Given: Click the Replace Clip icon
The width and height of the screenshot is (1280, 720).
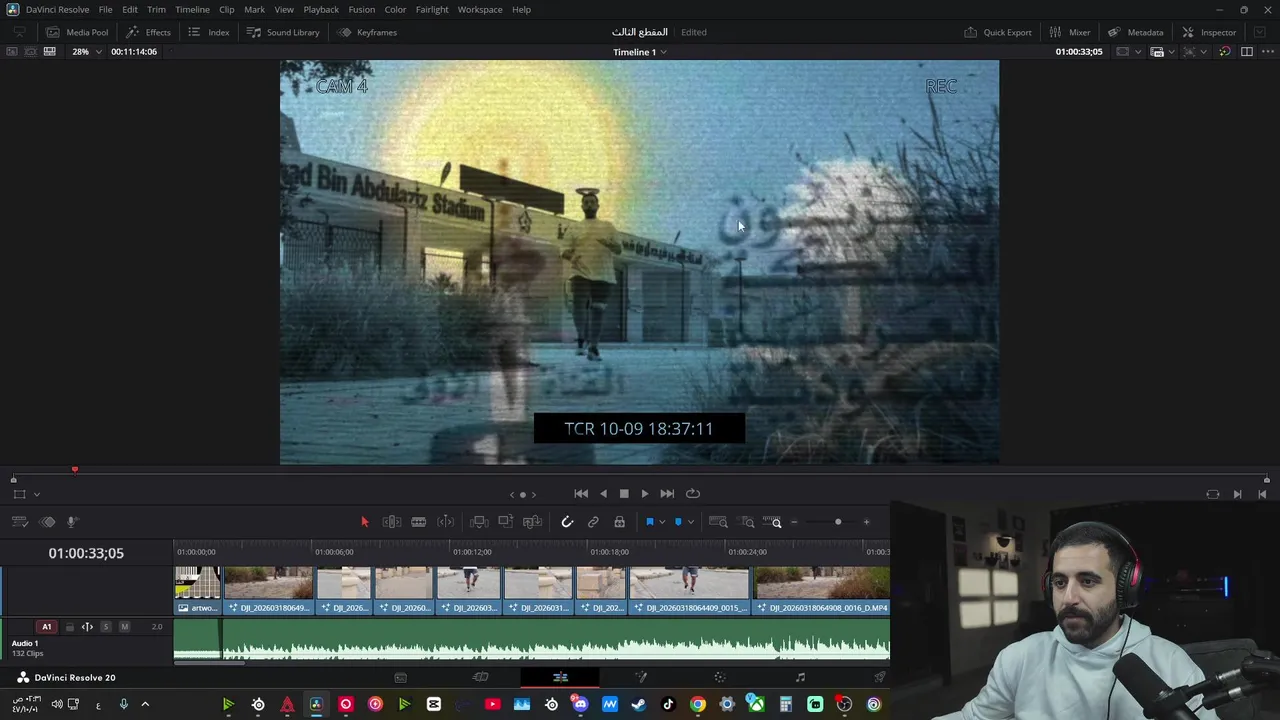Looking at the screenshot, I should (x=532, y=522).
